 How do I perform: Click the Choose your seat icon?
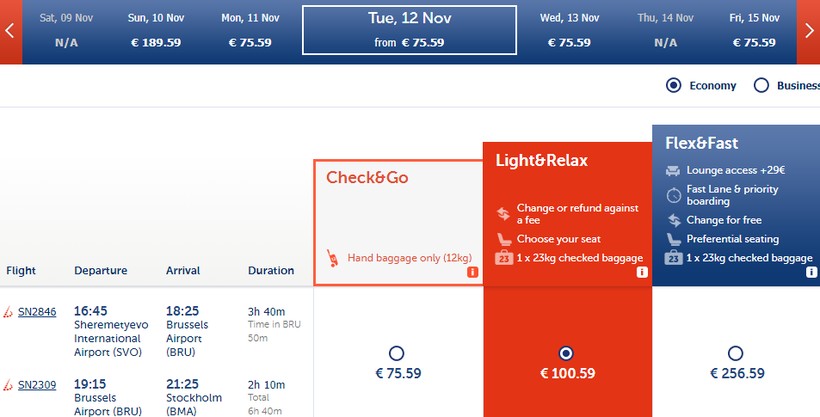tap(503, 239)
